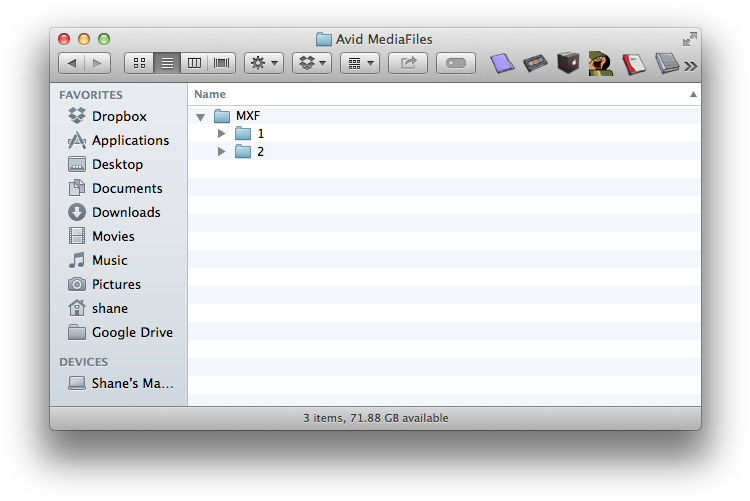The width and height of the screenshot is (750, 501).
Task: Open the shane home folder
Action: pos(119,308)
